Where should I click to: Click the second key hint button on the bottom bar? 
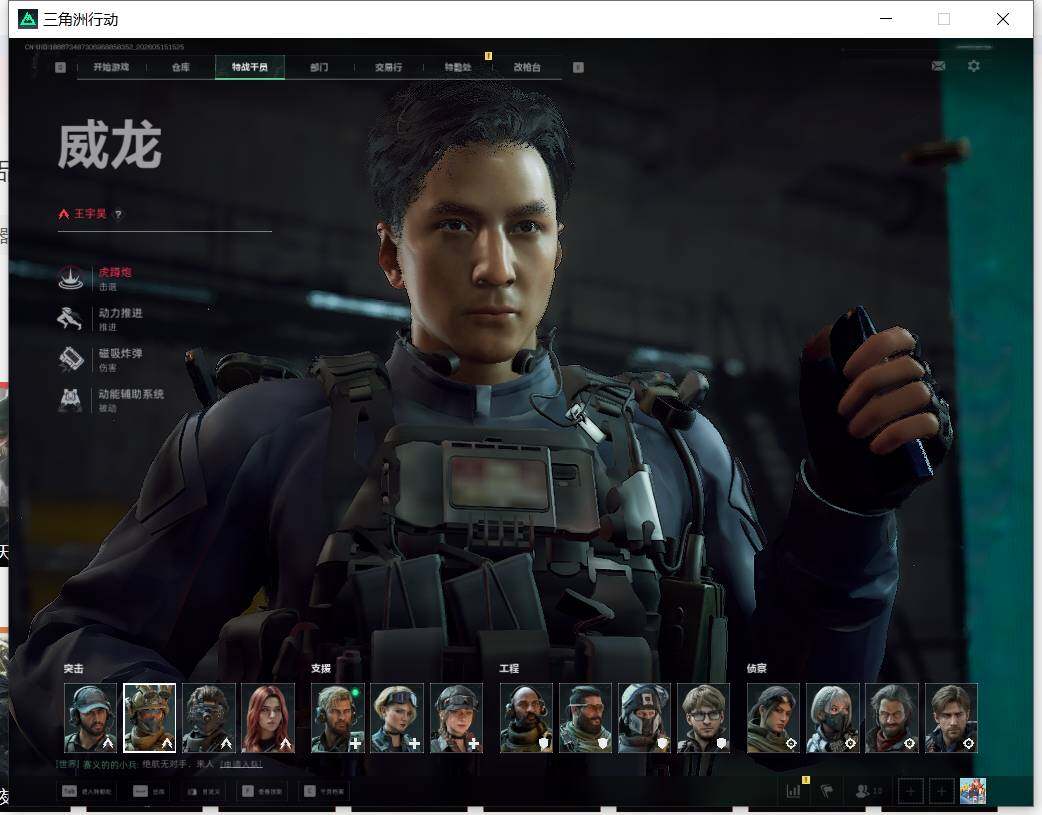(x=149, y=791)
